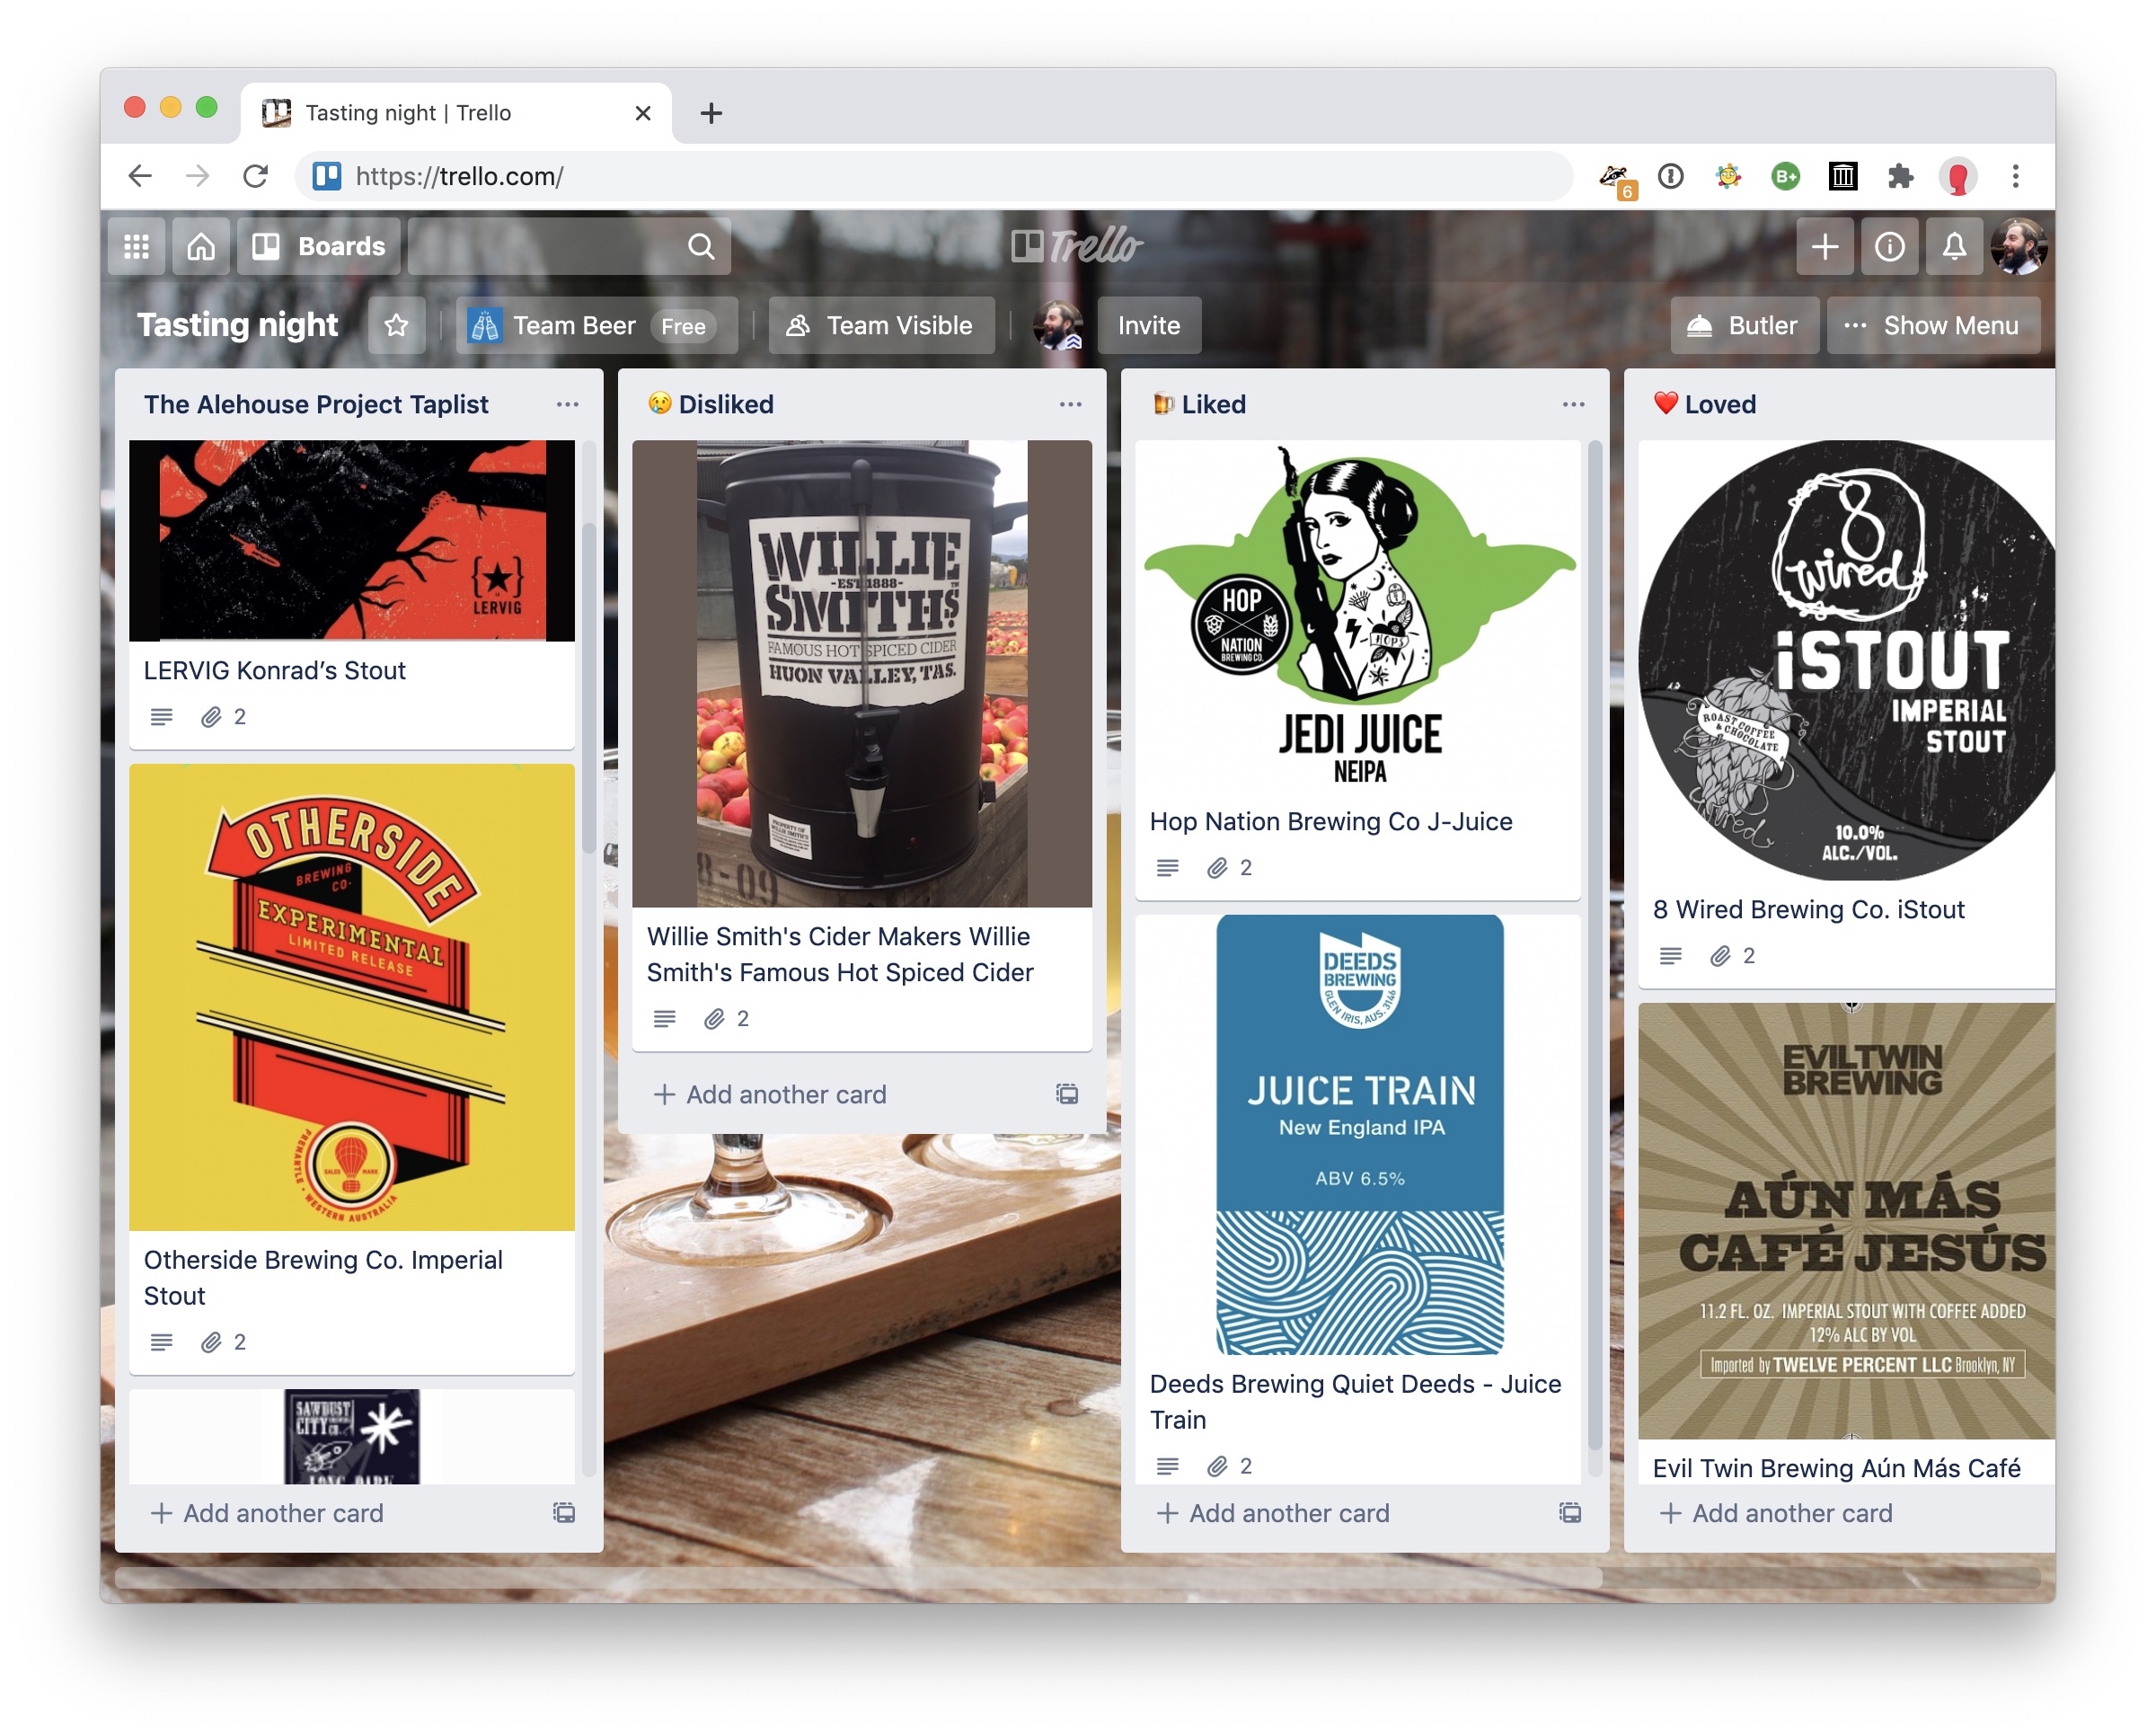Star the Tasting night board
The width and height of the screenshot is (2156, 1736).
pos(396,325)
